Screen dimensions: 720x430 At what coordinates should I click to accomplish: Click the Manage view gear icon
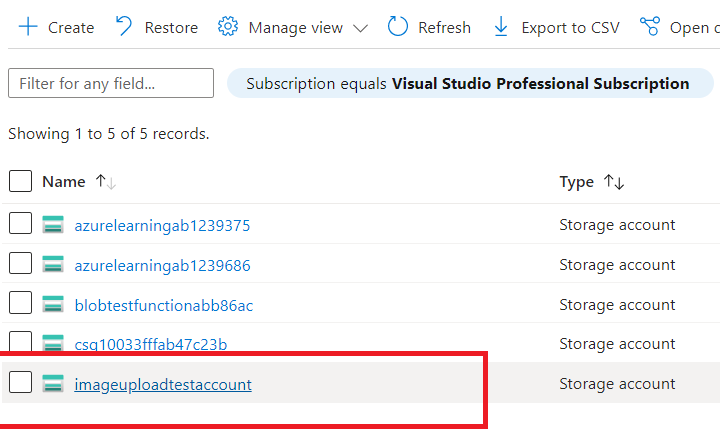pos(228,27)
